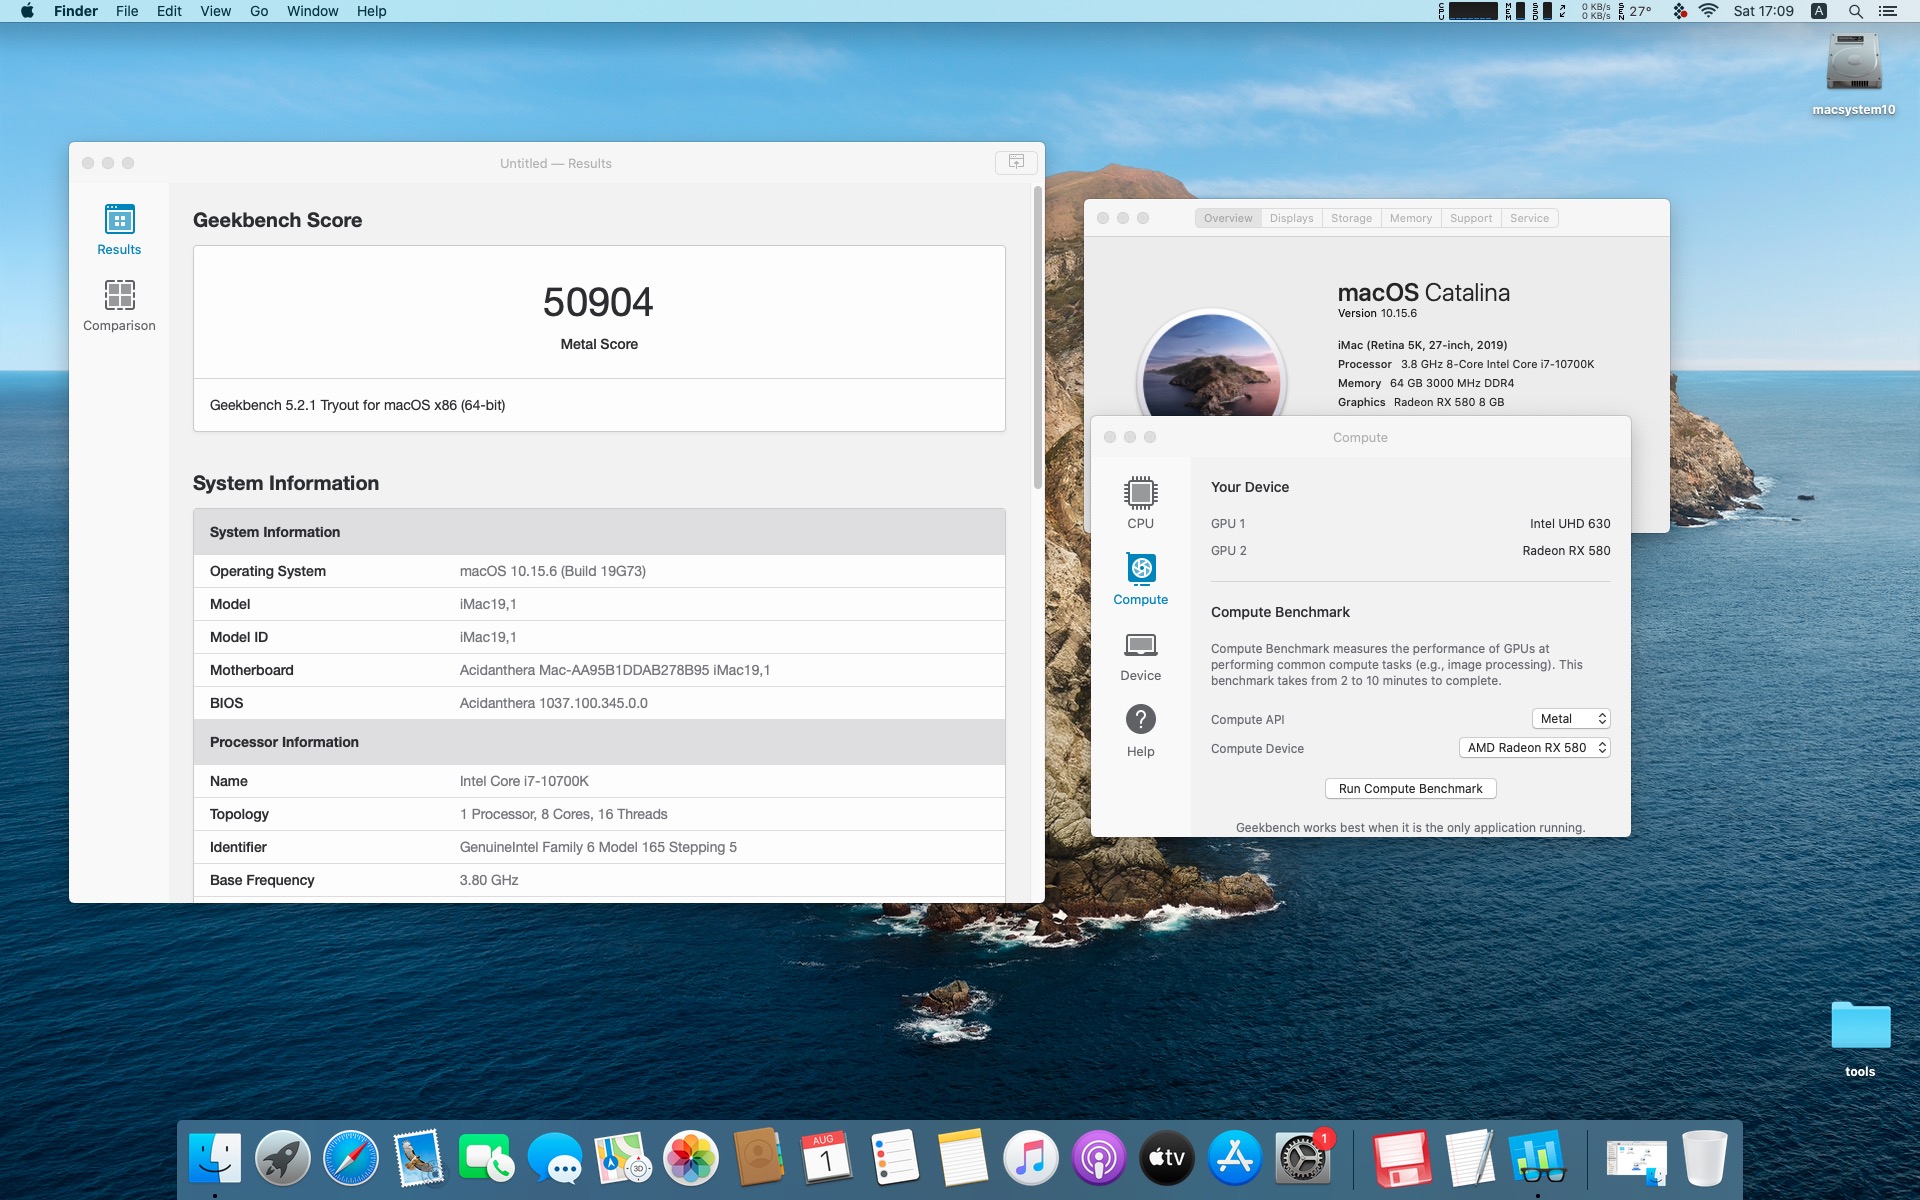Switch to the Memory tab
This screenshot has width=1920, height=1200.
pyautogui.click(x=1410, y=218)
